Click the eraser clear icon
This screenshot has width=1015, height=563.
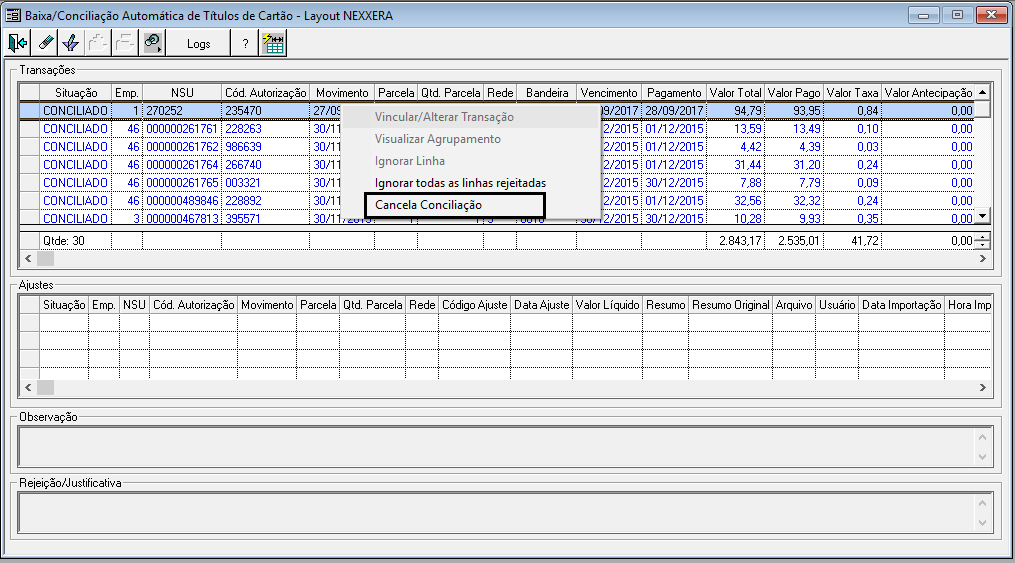point(45,43)
